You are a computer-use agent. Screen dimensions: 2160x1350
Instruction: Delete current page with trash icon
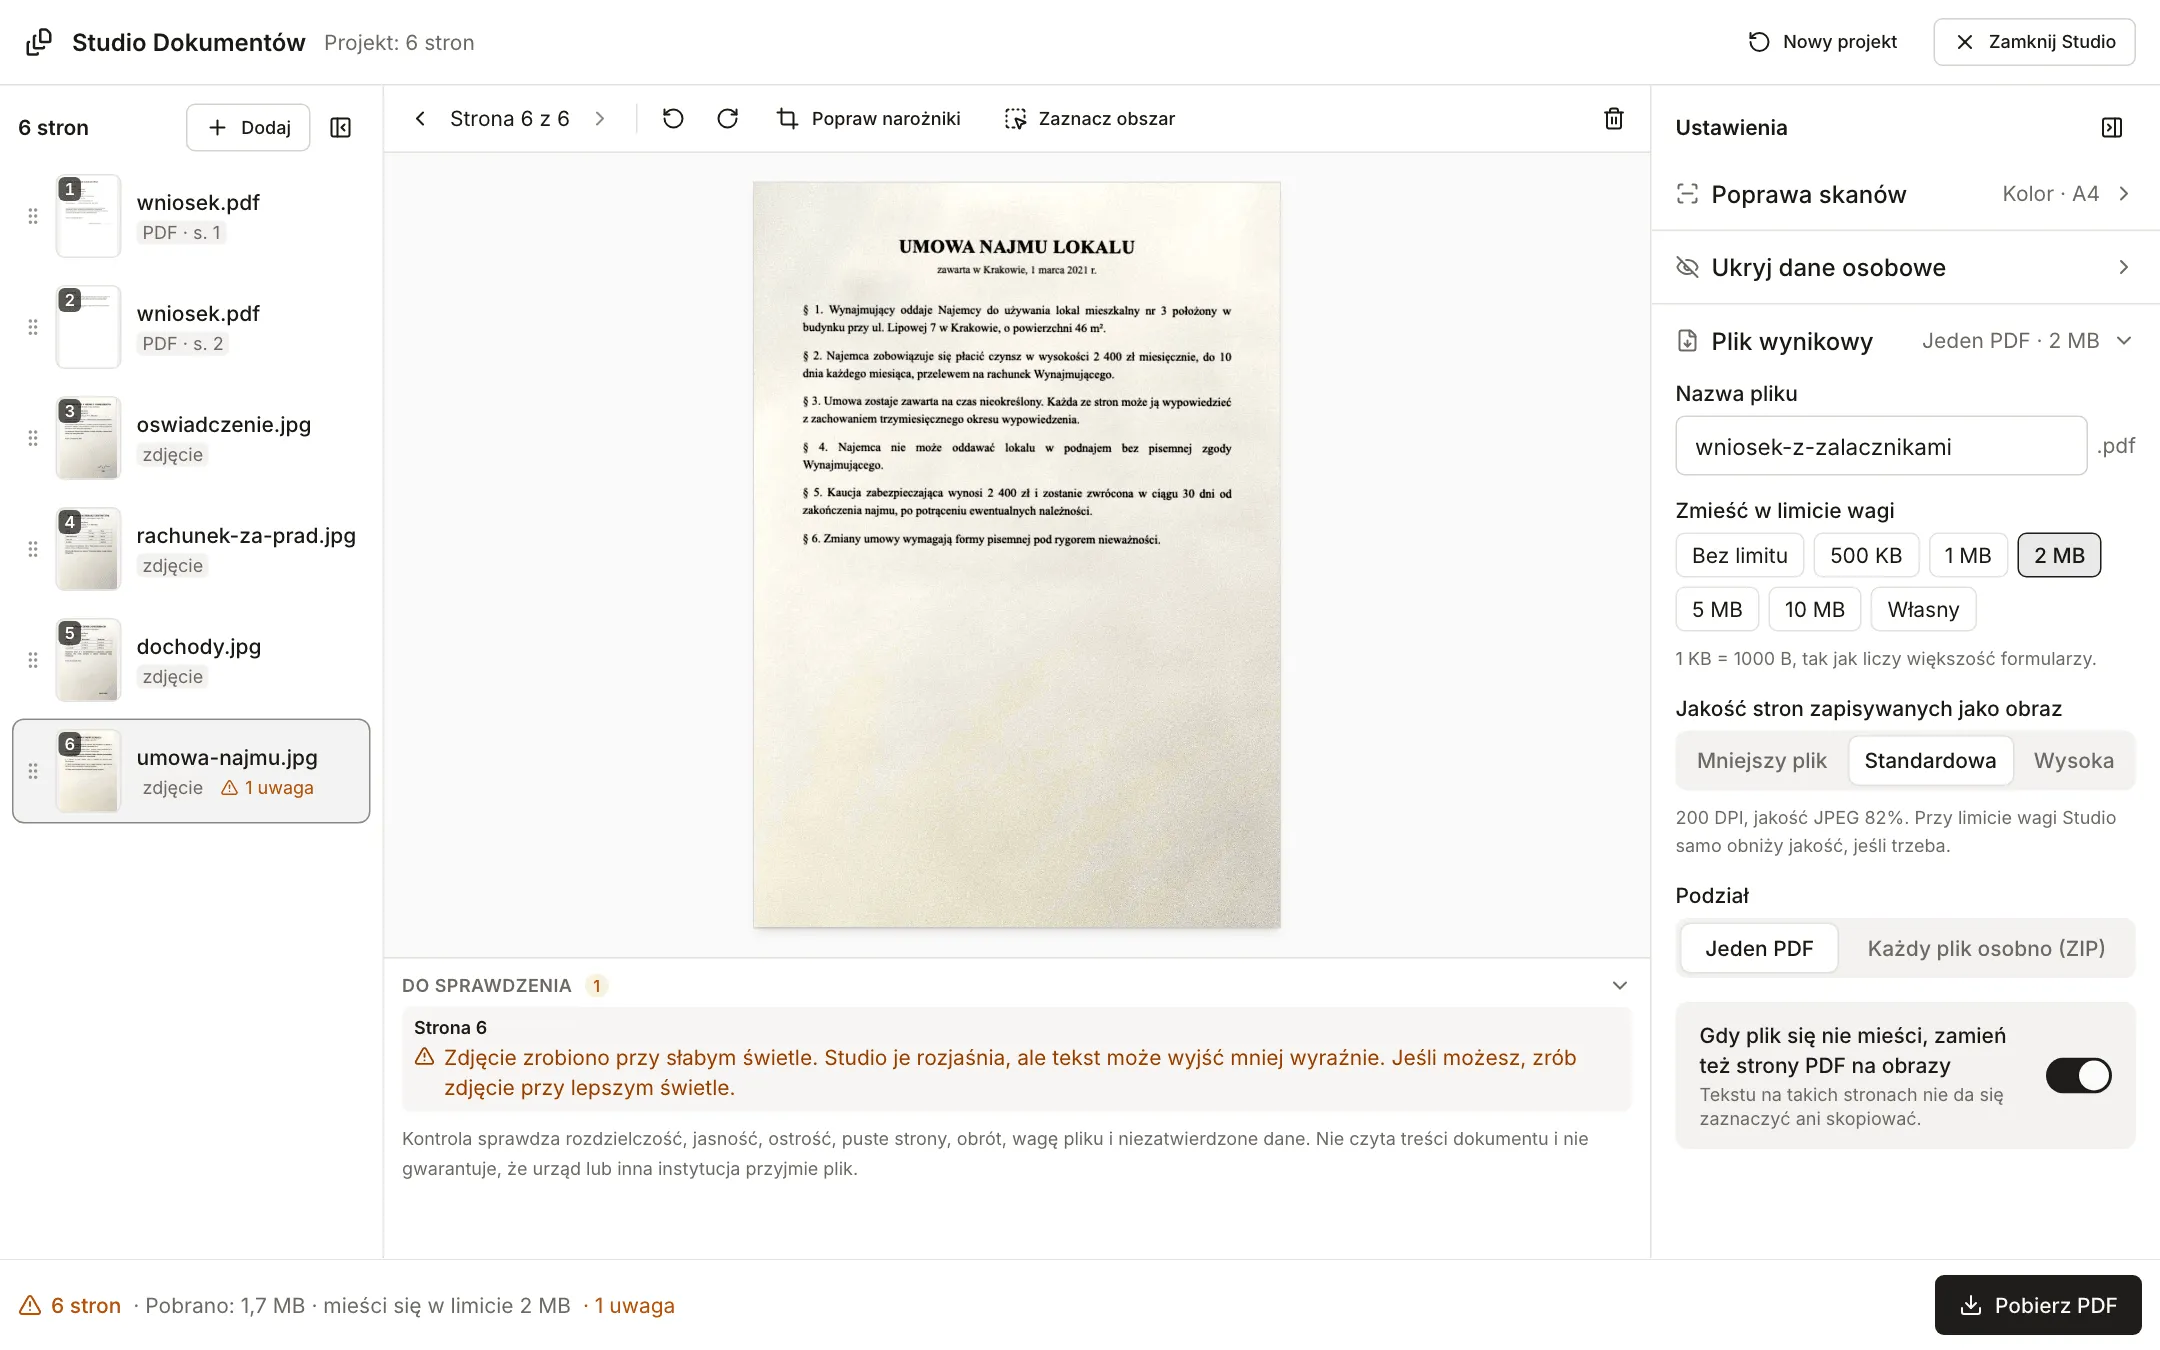pyautogui.click(x=1614, y=119)
